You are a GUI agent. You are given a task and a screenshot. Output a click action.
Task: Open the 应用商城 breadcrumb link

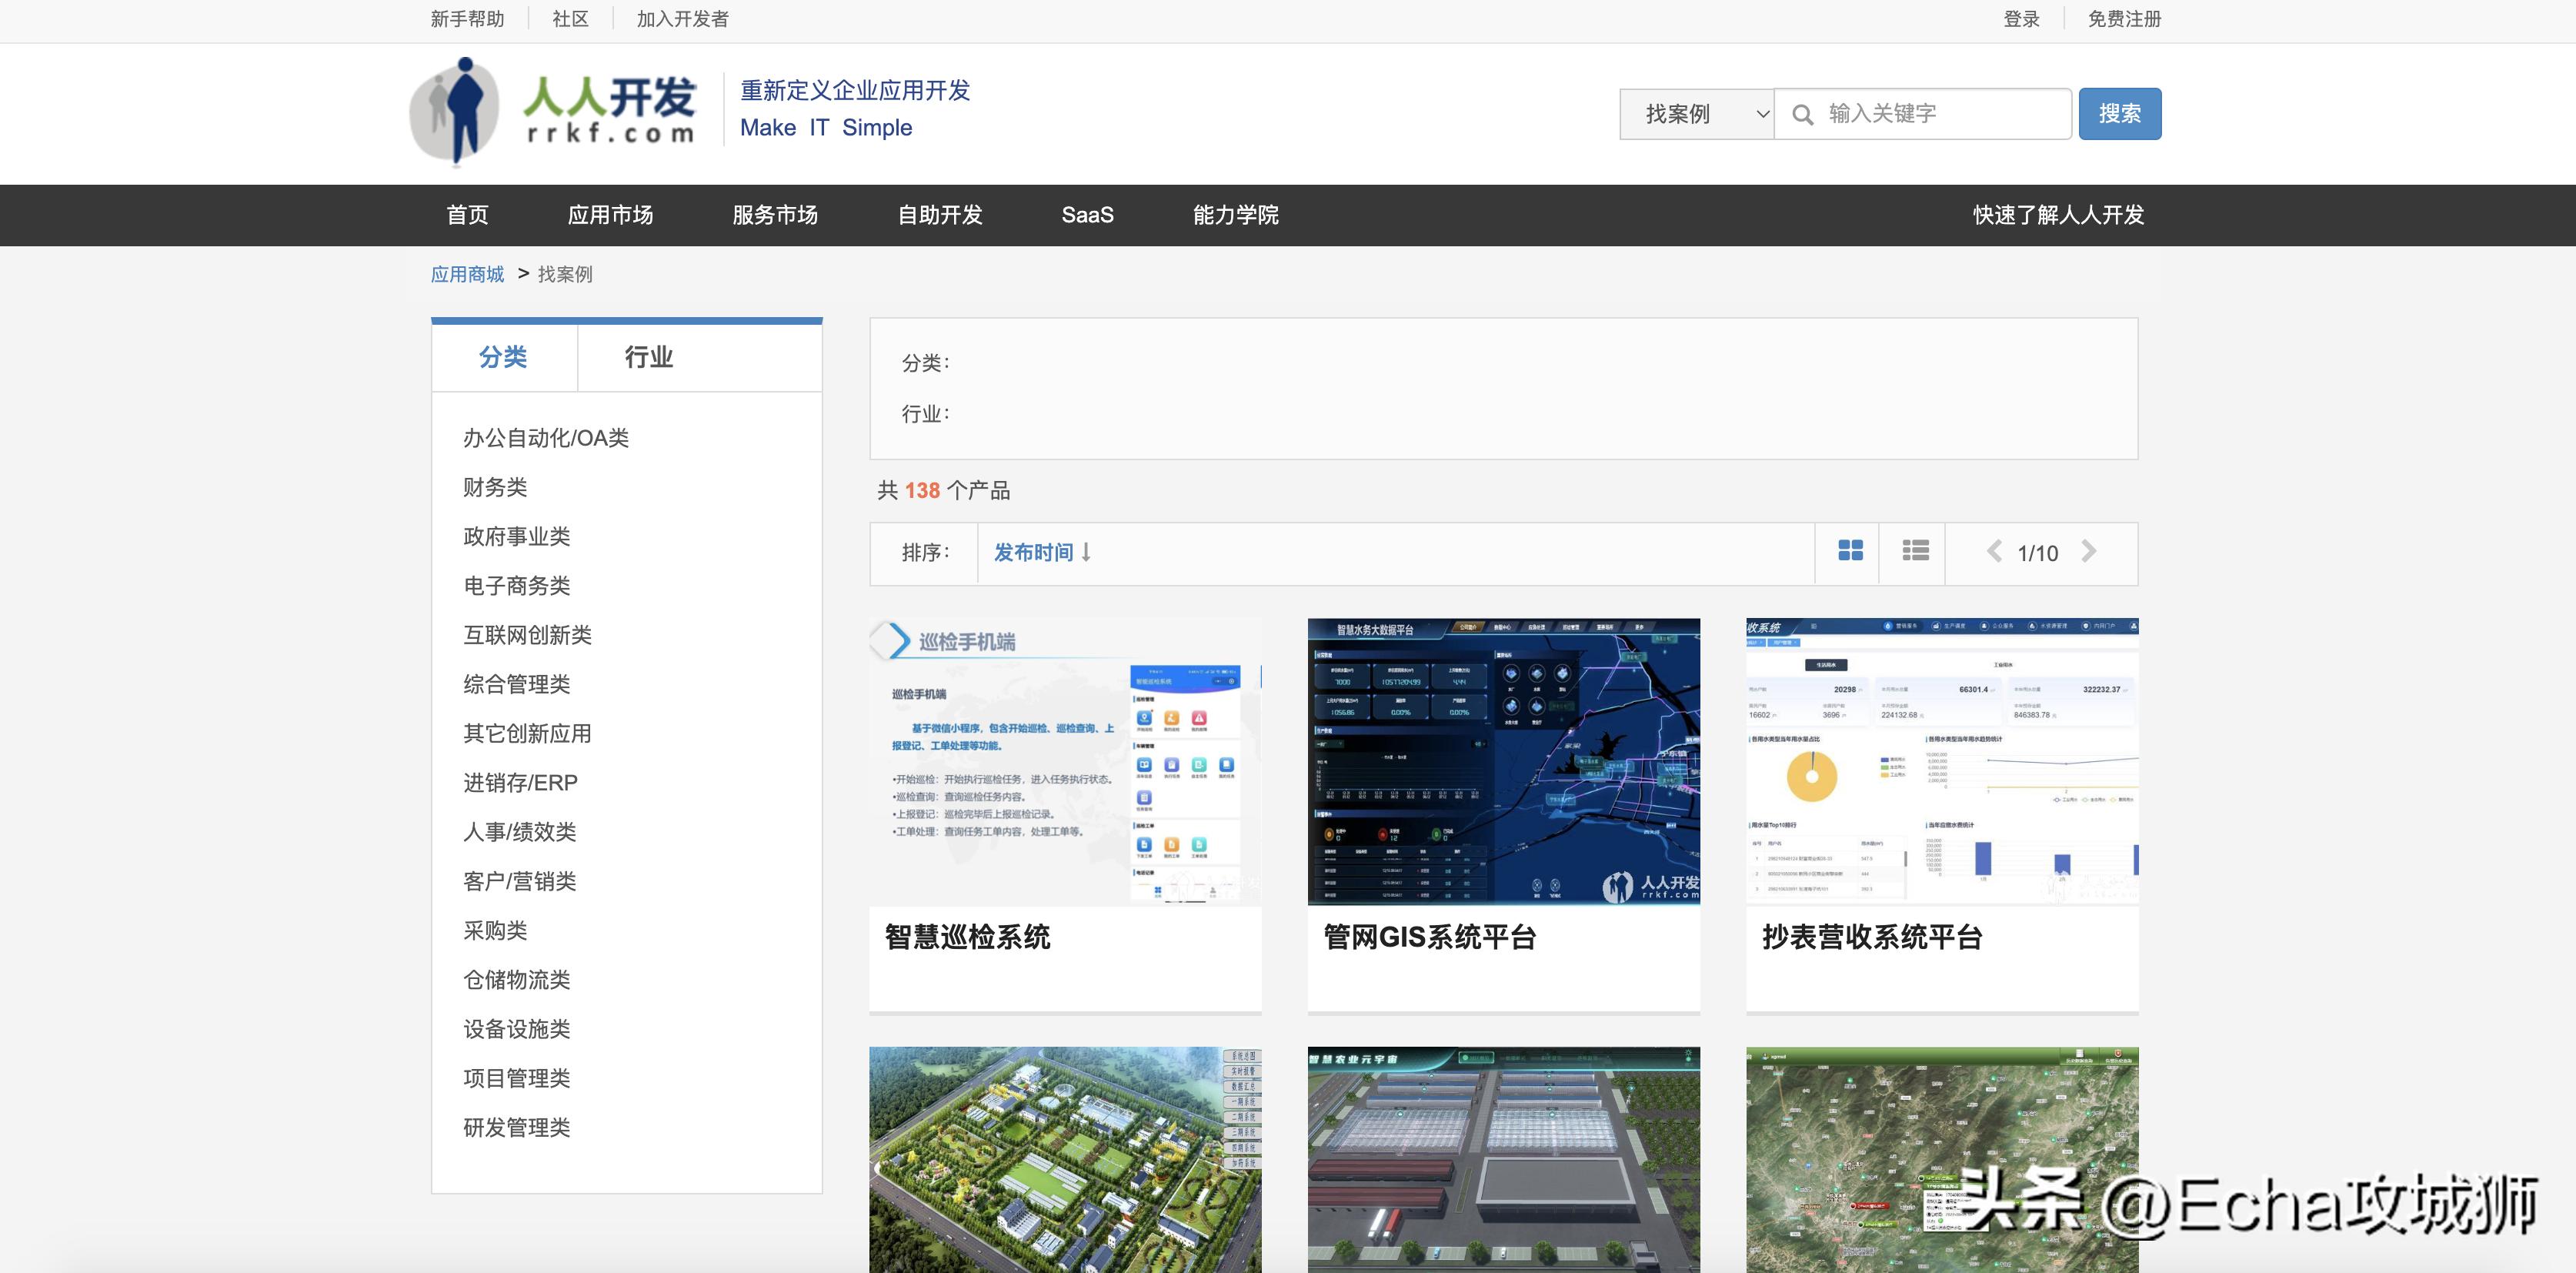(x=466, y=273)
